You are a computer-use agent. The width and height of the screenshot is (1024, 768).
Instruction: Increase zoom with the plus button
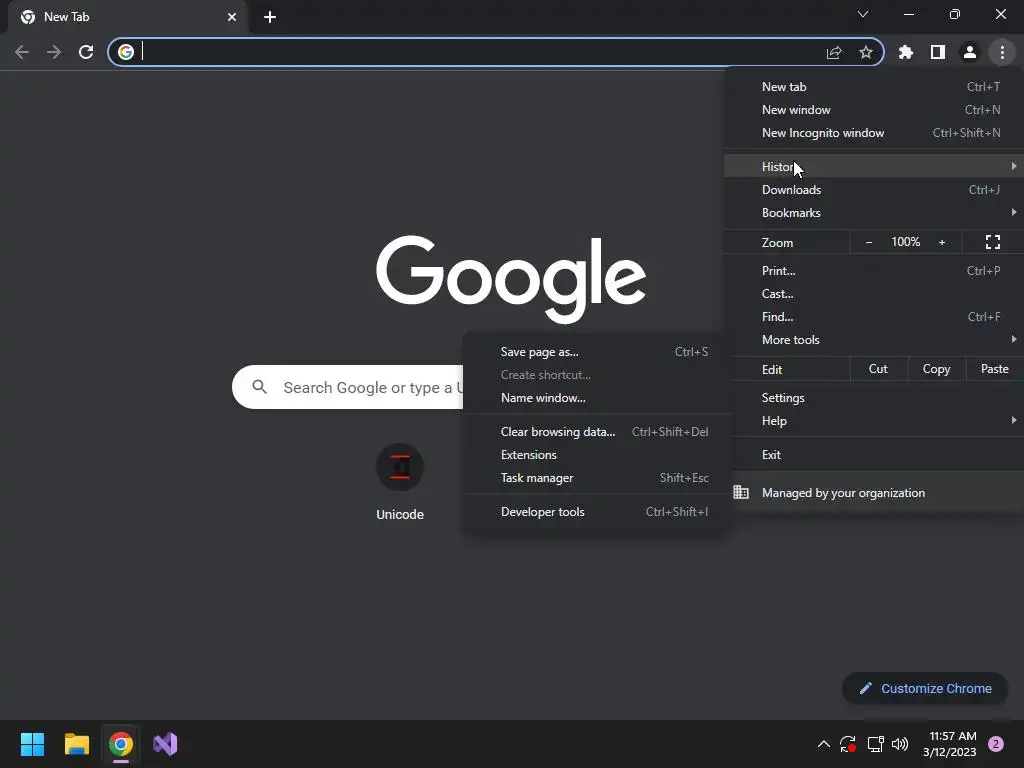click(x=942, y=242)
